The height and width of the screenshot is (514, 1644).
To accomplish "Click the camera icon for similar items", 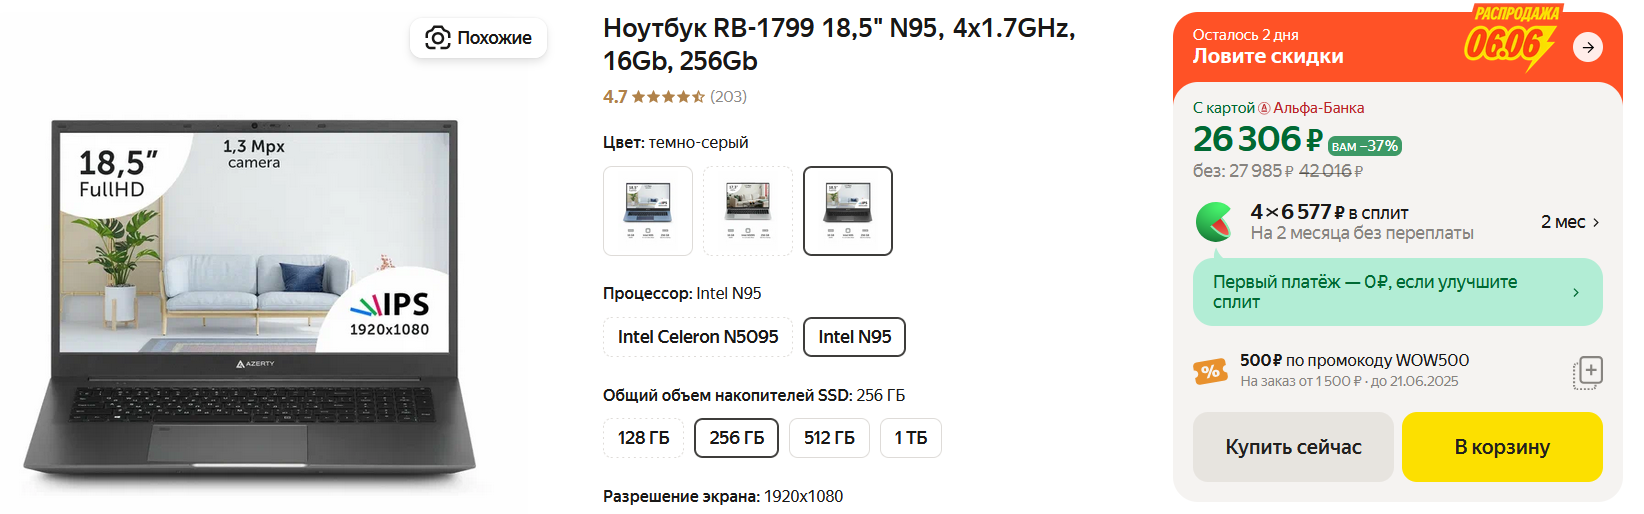I will click(x=438, y=38).
